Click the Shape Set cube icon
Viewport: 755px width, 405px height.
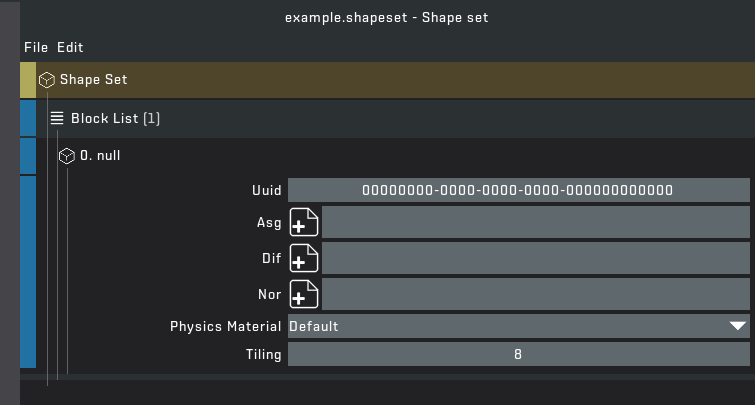click(x=46, y=80)
